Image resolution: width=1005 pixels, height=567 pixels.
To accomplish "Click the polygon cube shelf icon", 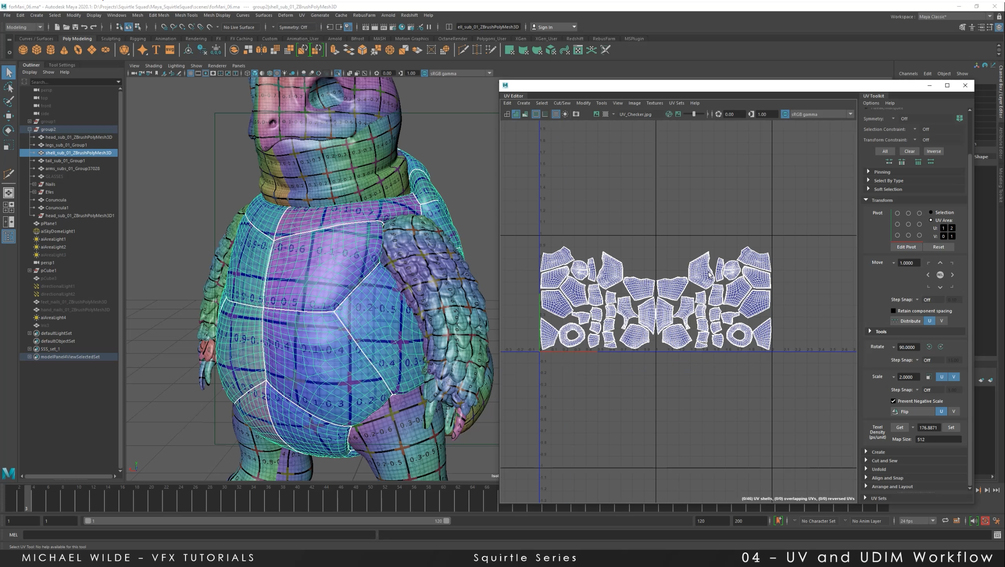I will [x=37, y=49].
